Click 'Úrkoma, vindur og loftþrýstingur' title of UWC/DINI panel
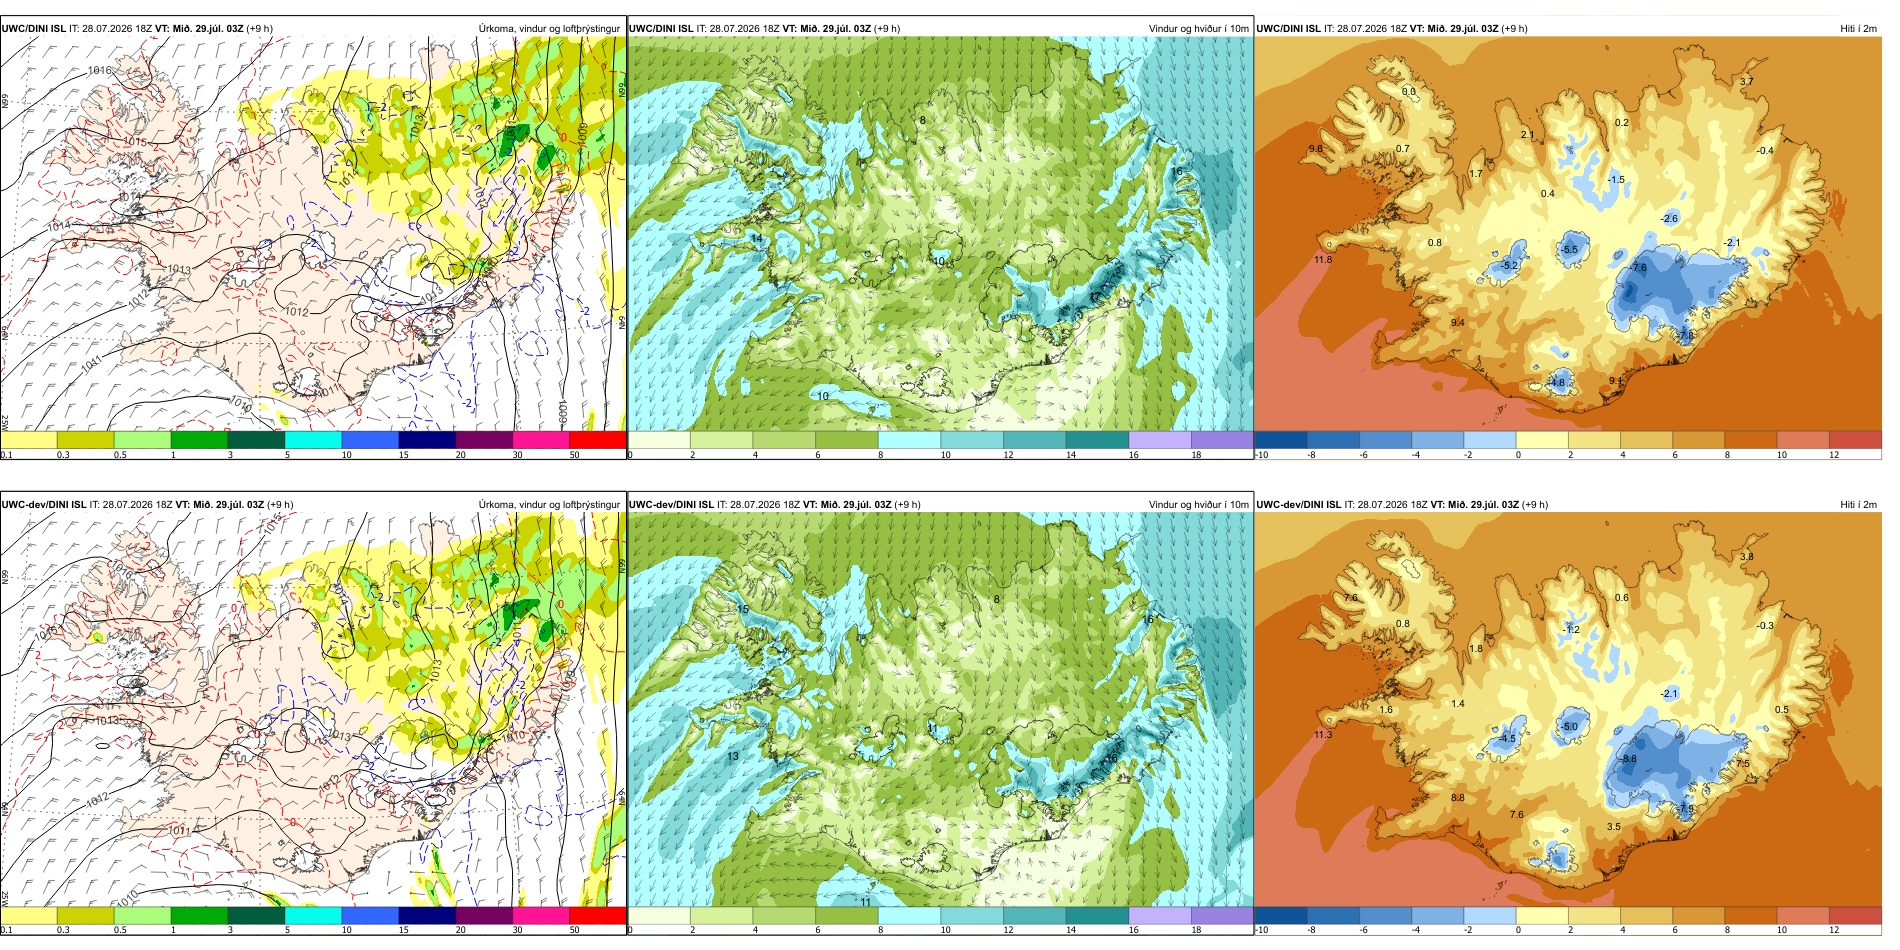1900x950 pixels. (x=549, y=29)
